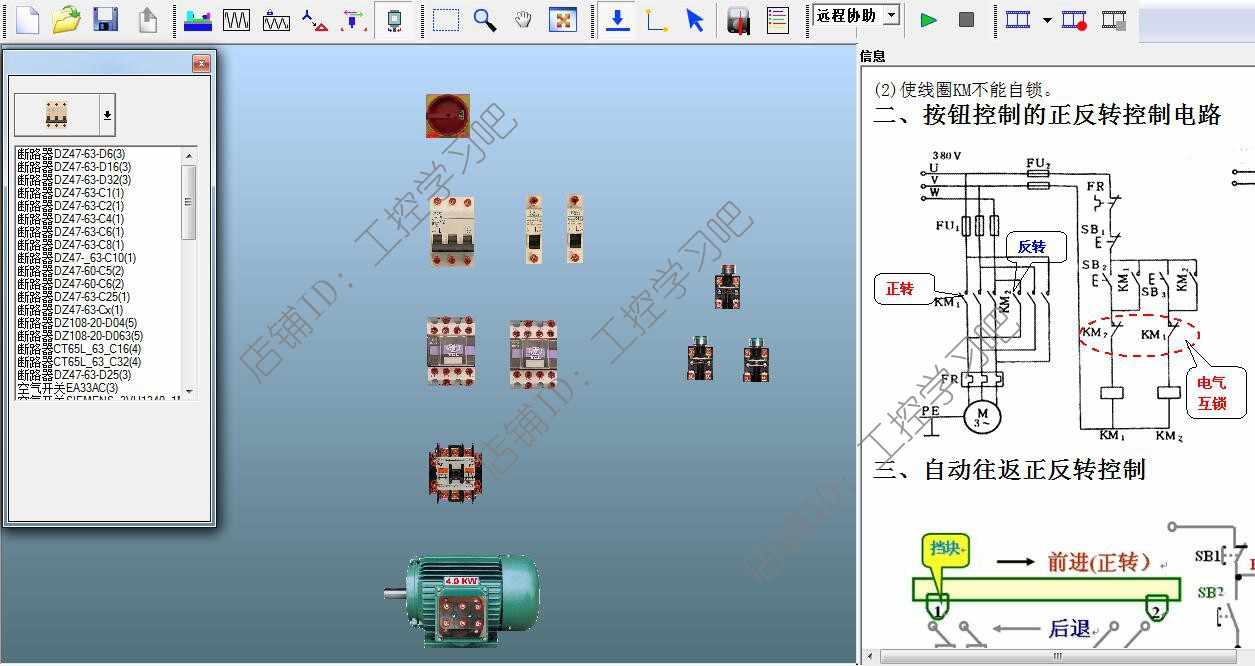The height and width of the screenshot is (666, 1255).
Task: Select the blue component layout toolbar icon
Action: (198, 19)
